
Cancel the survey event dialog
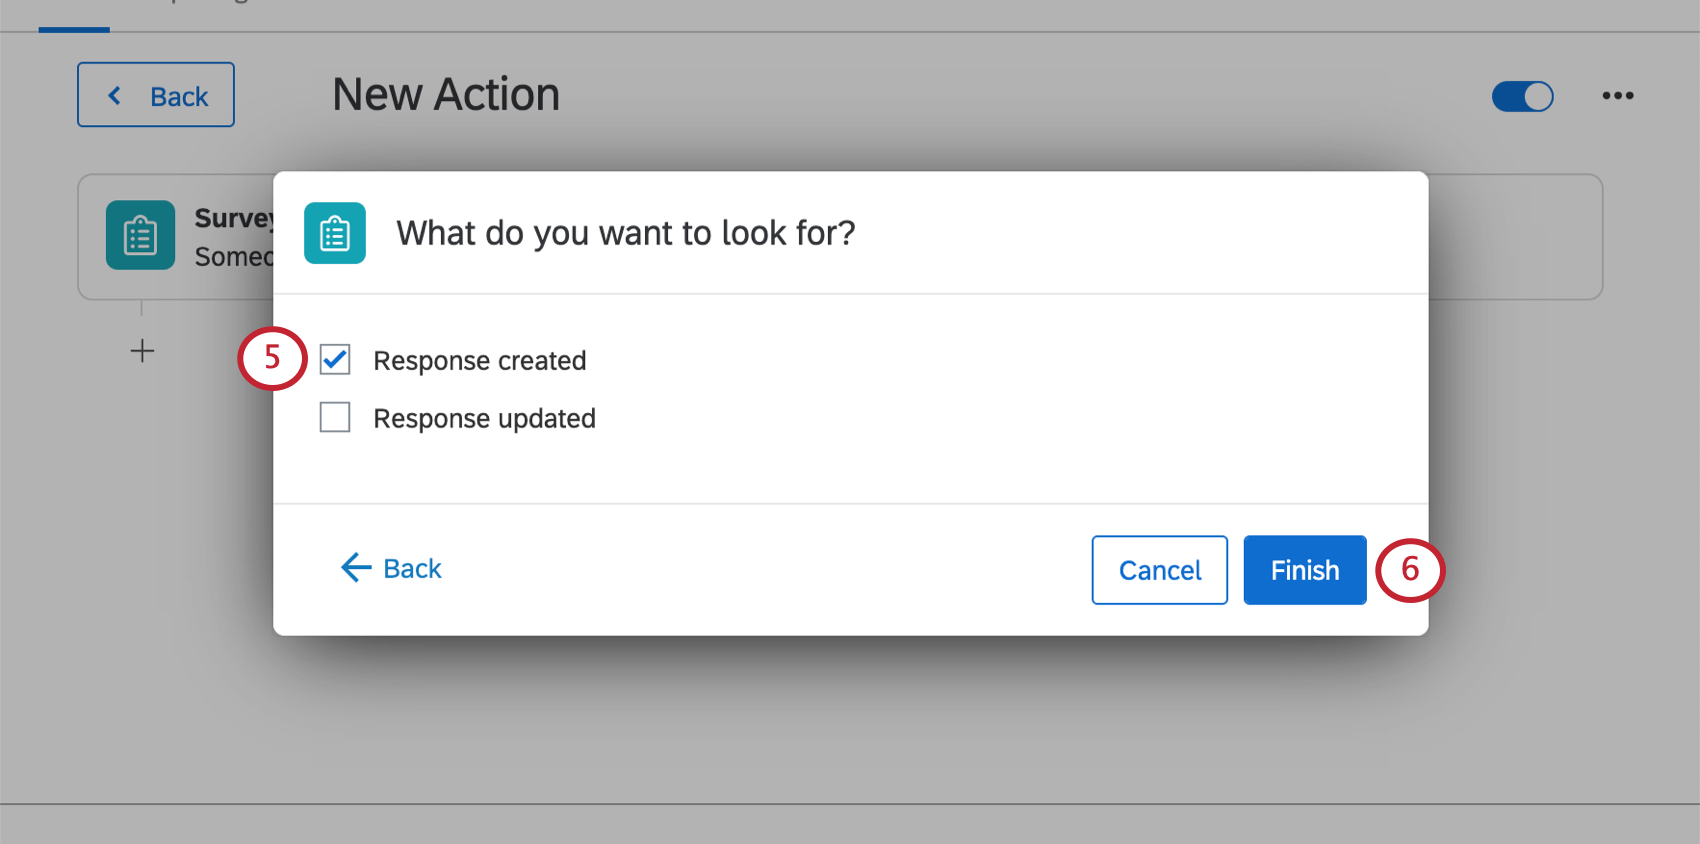click(1159, 570)
